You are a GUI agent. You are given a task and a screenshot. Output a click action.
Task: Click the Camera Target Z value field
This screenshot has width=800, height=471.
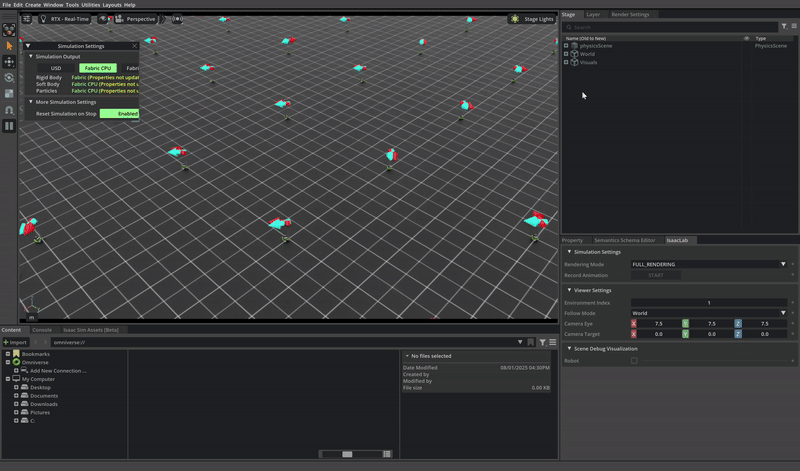tap(764, 334)
